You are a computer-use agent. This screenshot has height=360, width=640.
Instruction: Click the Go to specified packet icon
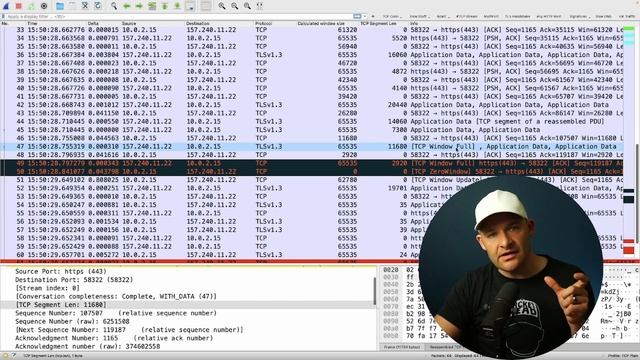point(152,6)
